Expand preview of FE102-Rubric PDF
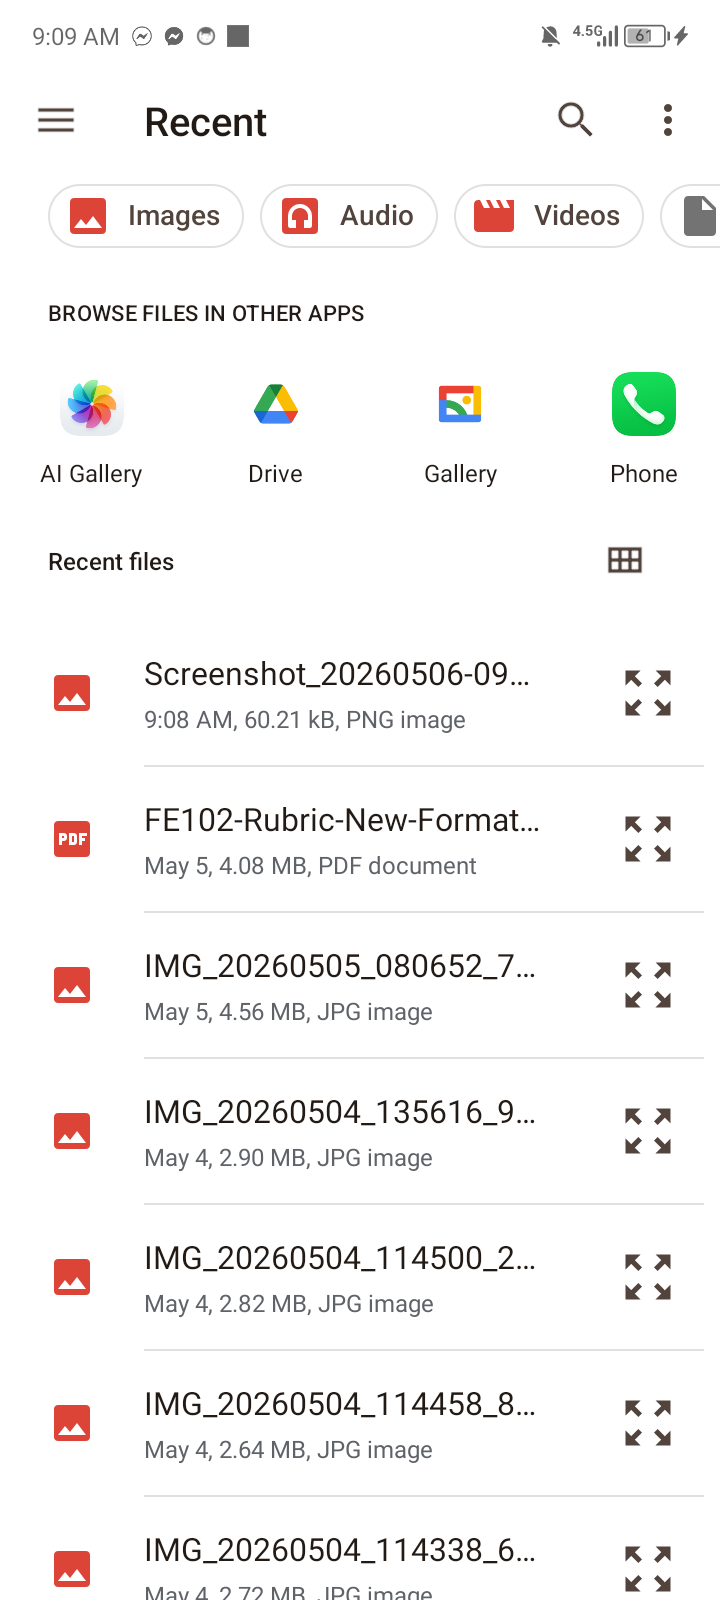This screenshot has height=1600, width=720. point(648,839)
